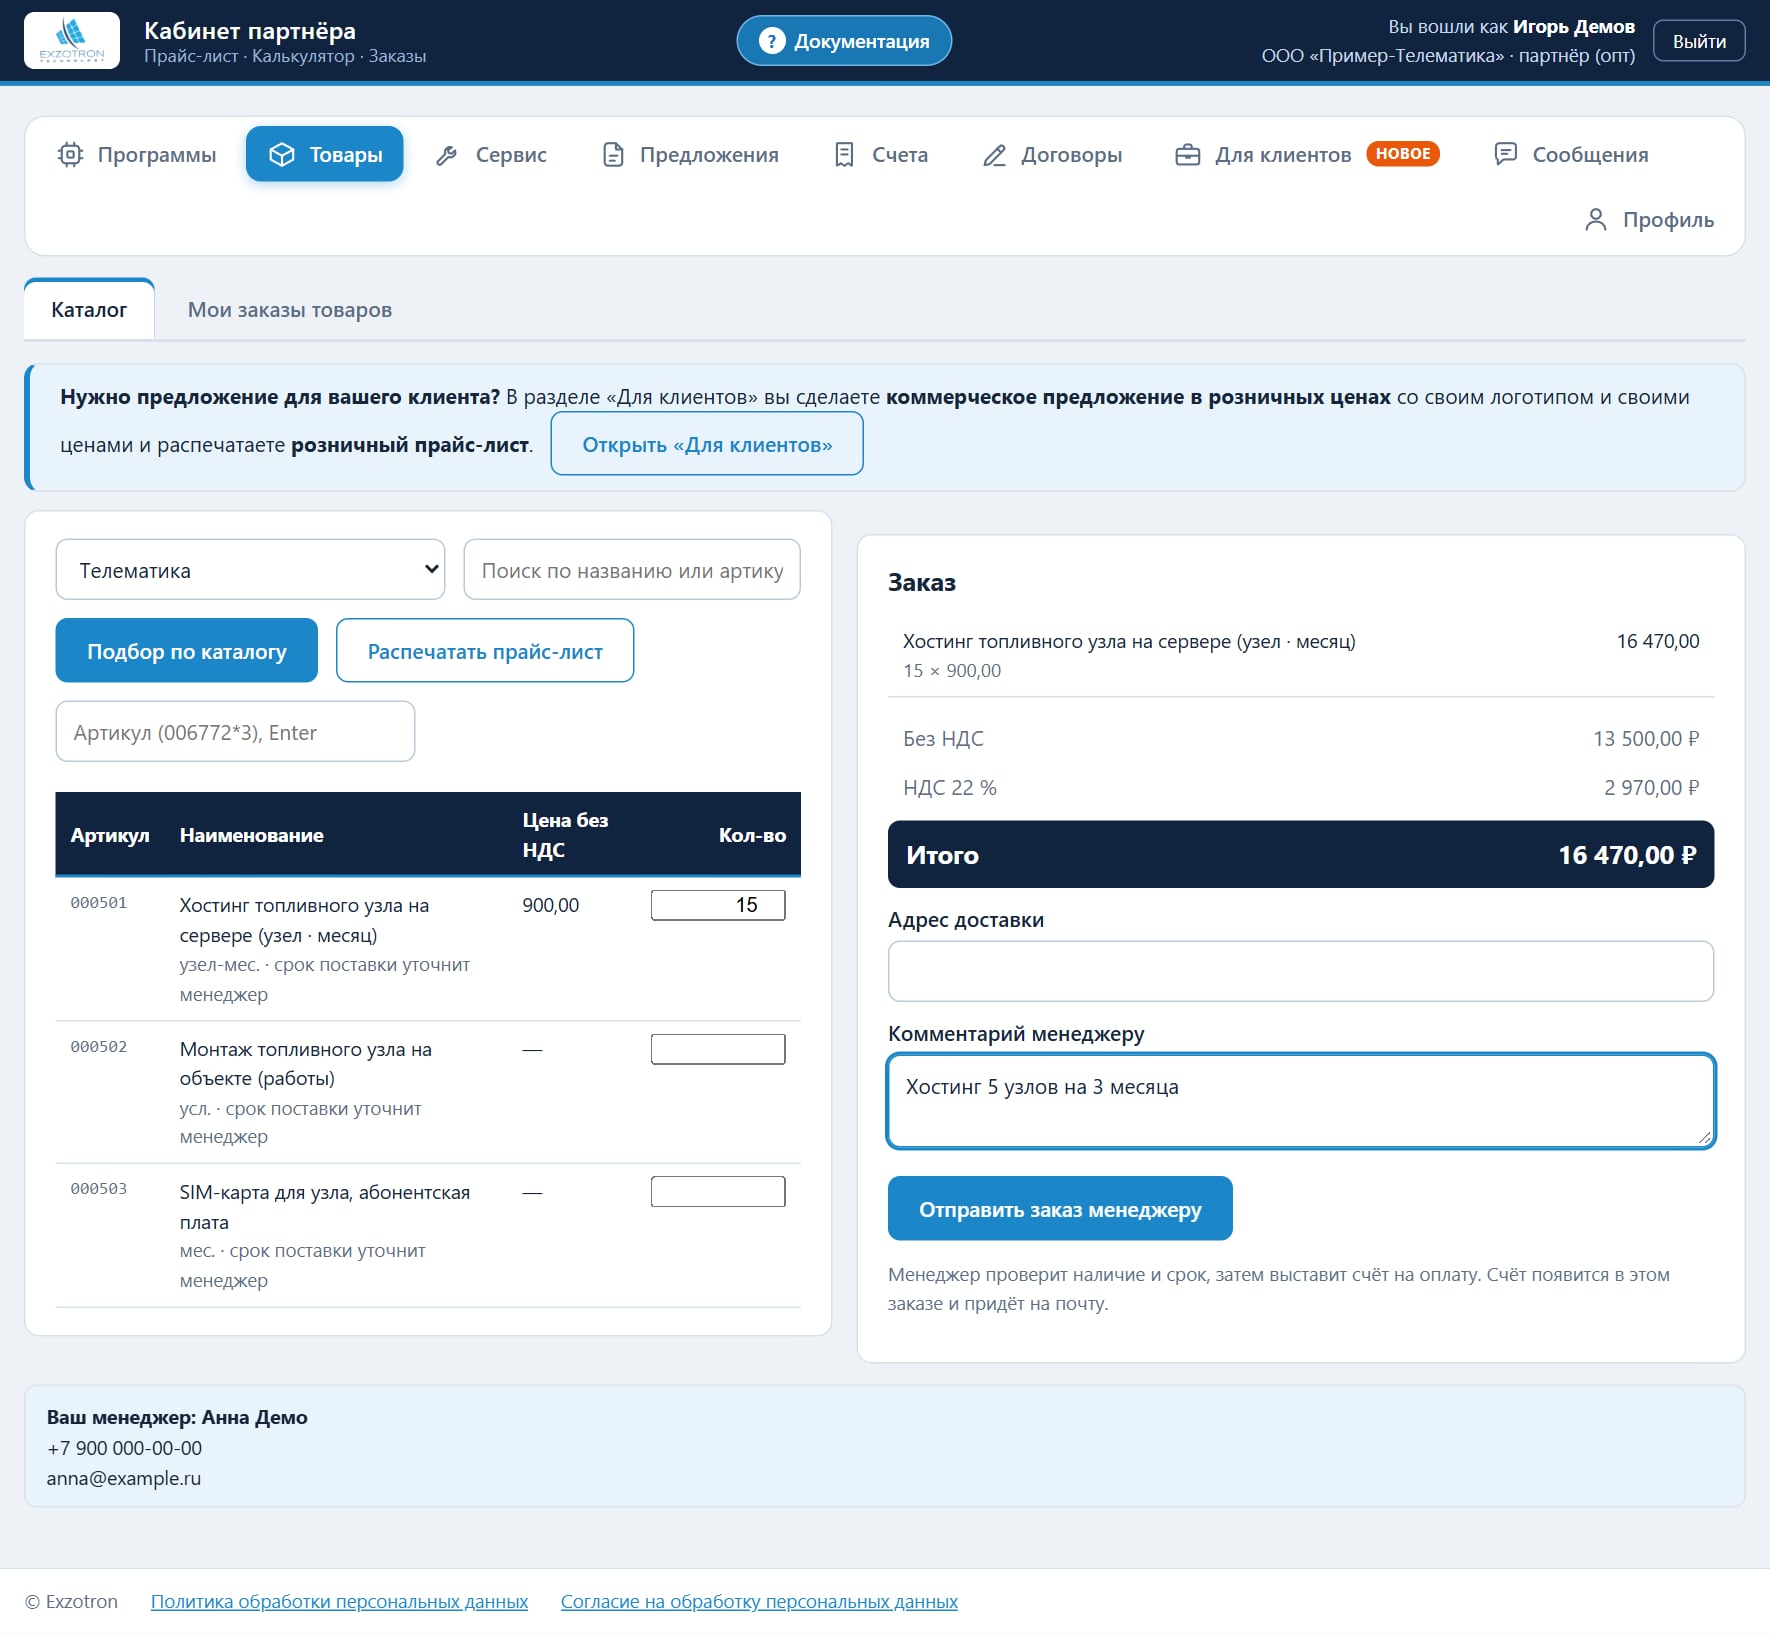Screen dimensions: 1770x1634
Task: Send order with Отправить заказ менеджеру
Action: (x=1060, y=1209)
